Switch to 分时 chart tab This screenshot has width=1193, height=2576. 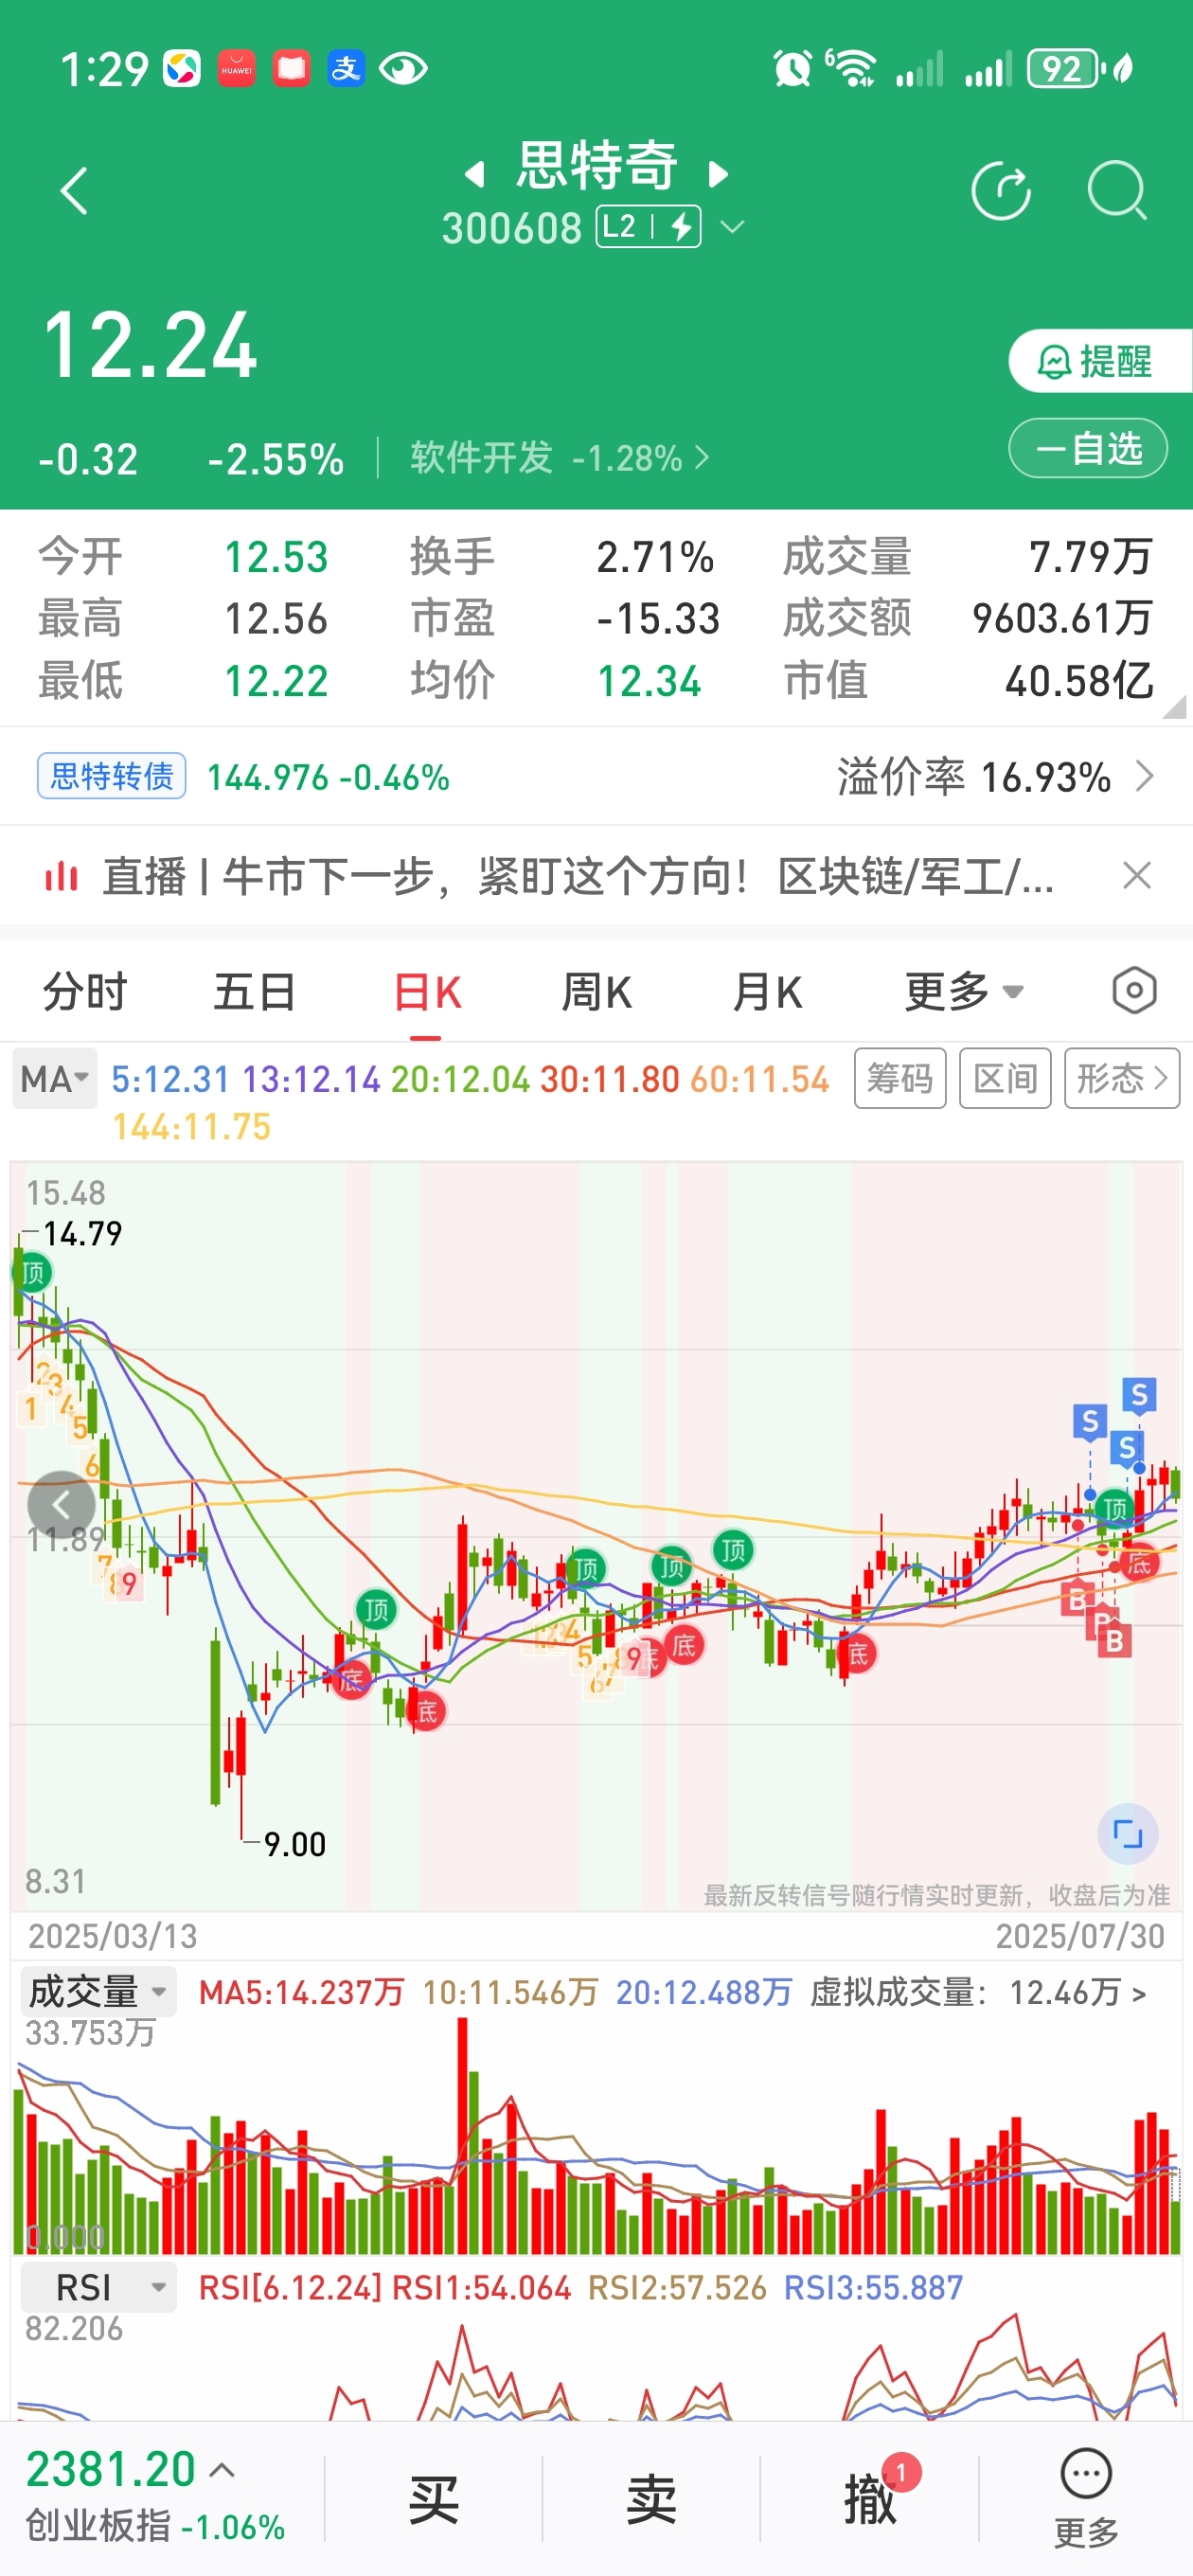85,993
